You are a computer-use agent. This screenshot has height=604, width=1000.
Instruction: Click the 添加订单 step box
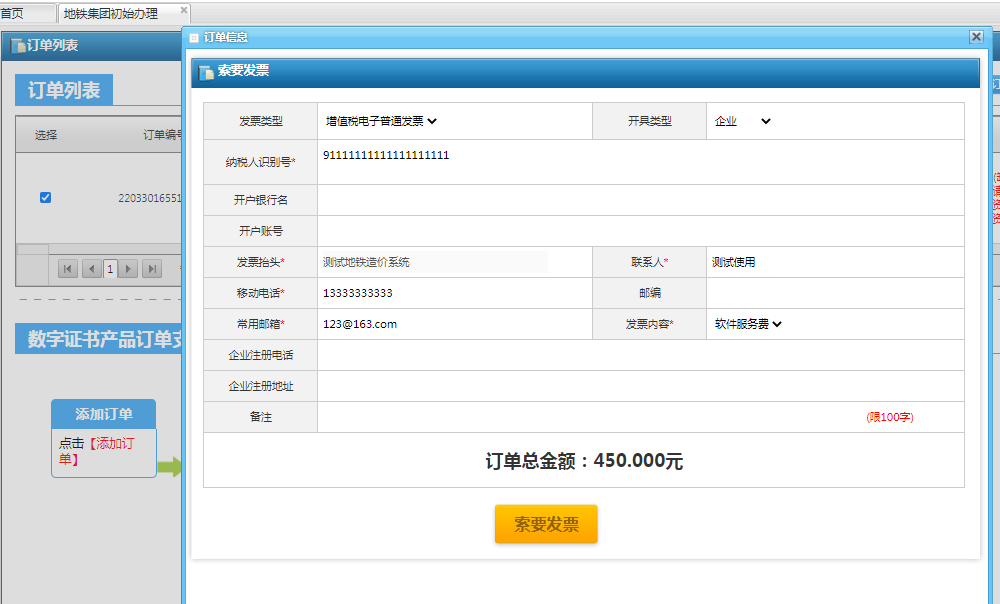[104, 414]
